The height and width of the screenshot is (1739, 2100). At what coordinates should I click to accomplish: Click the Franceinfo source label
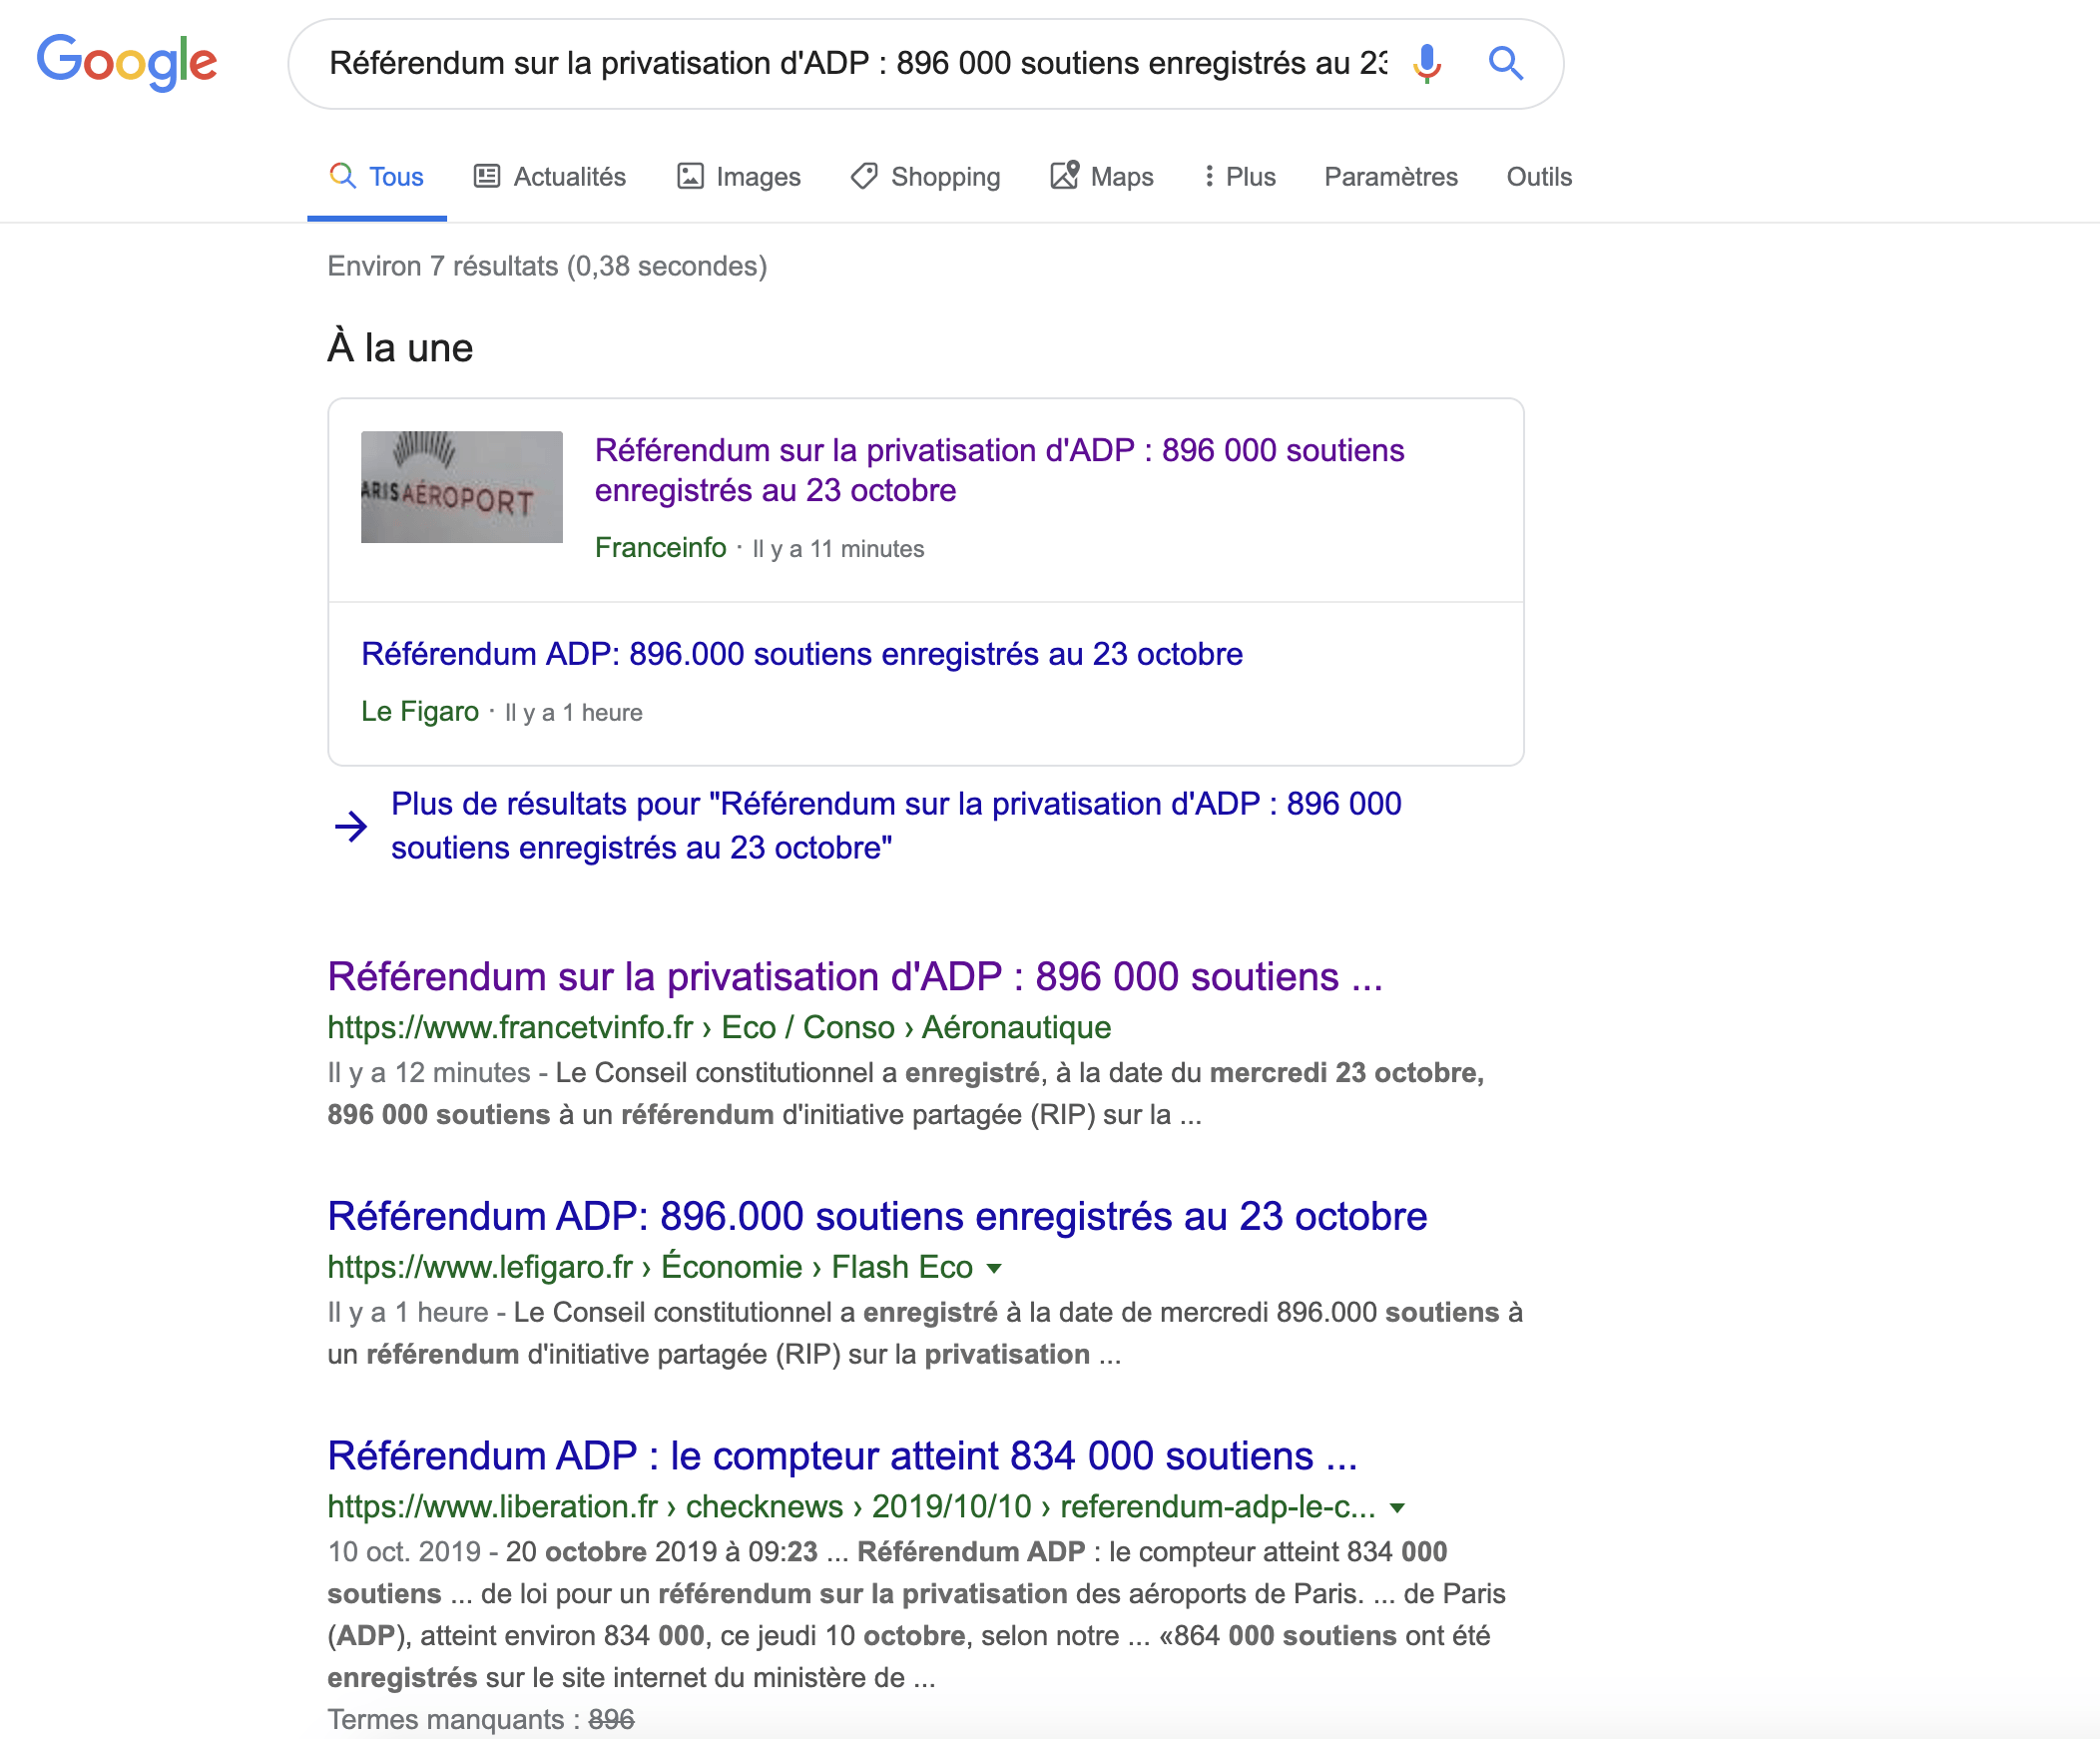click(x=660, y=548)
